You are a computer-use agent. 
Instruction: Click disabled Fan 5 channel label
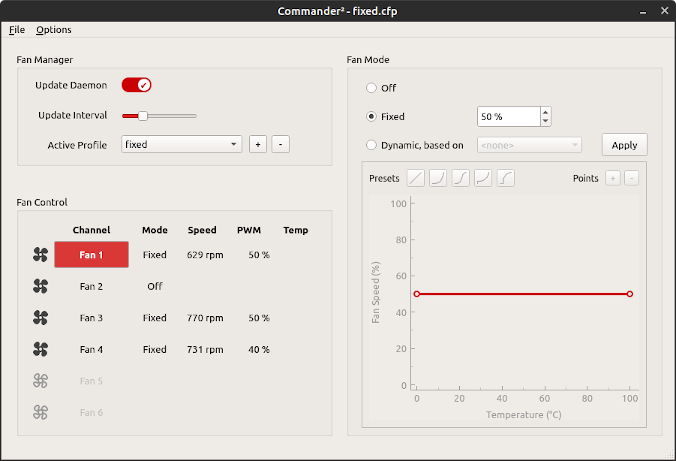91,381
